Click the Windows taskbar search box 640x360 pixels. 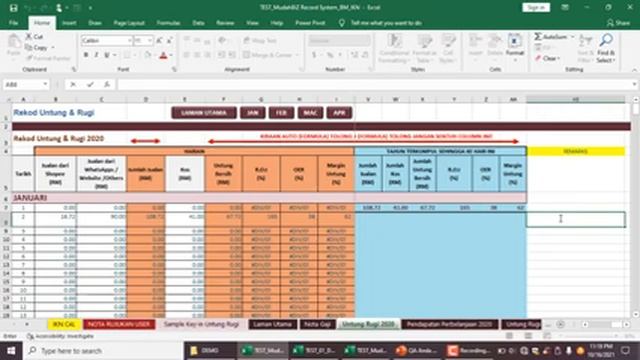click(x=103, y=351)
